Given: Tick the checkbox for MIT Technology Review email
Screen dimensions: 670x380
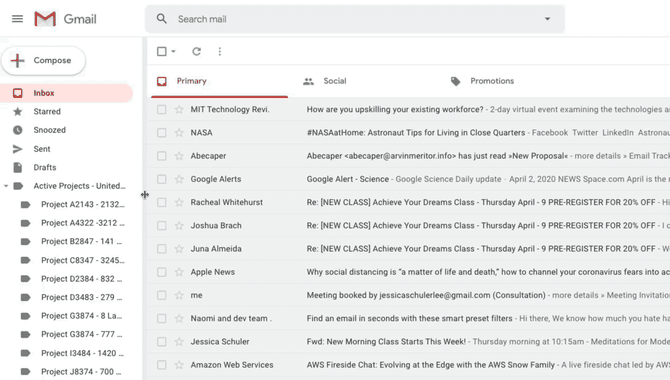Looking at the screenshot, I should pyautogui.click(x=162, y=109).
